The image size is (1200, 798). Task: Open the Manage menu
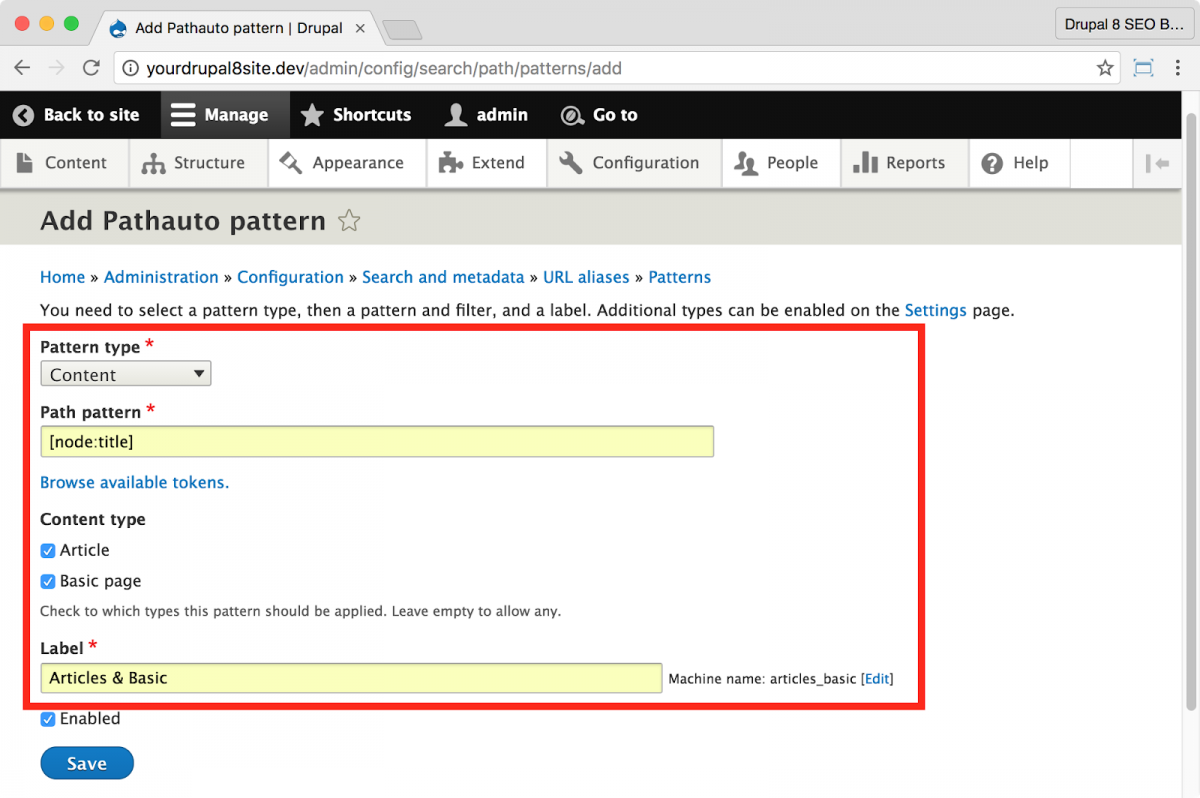point(224,114)
